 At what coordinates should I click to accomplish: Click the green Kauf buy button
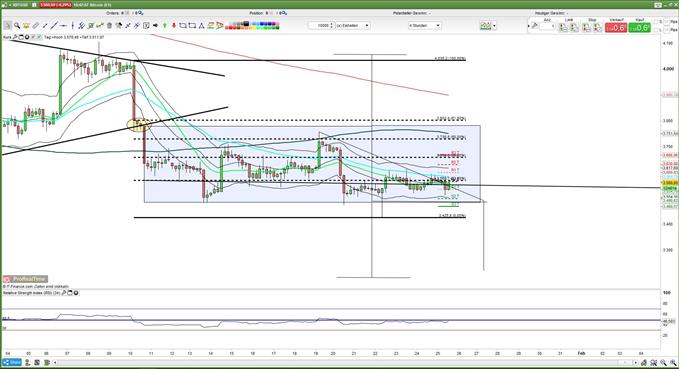coord(639,27)
